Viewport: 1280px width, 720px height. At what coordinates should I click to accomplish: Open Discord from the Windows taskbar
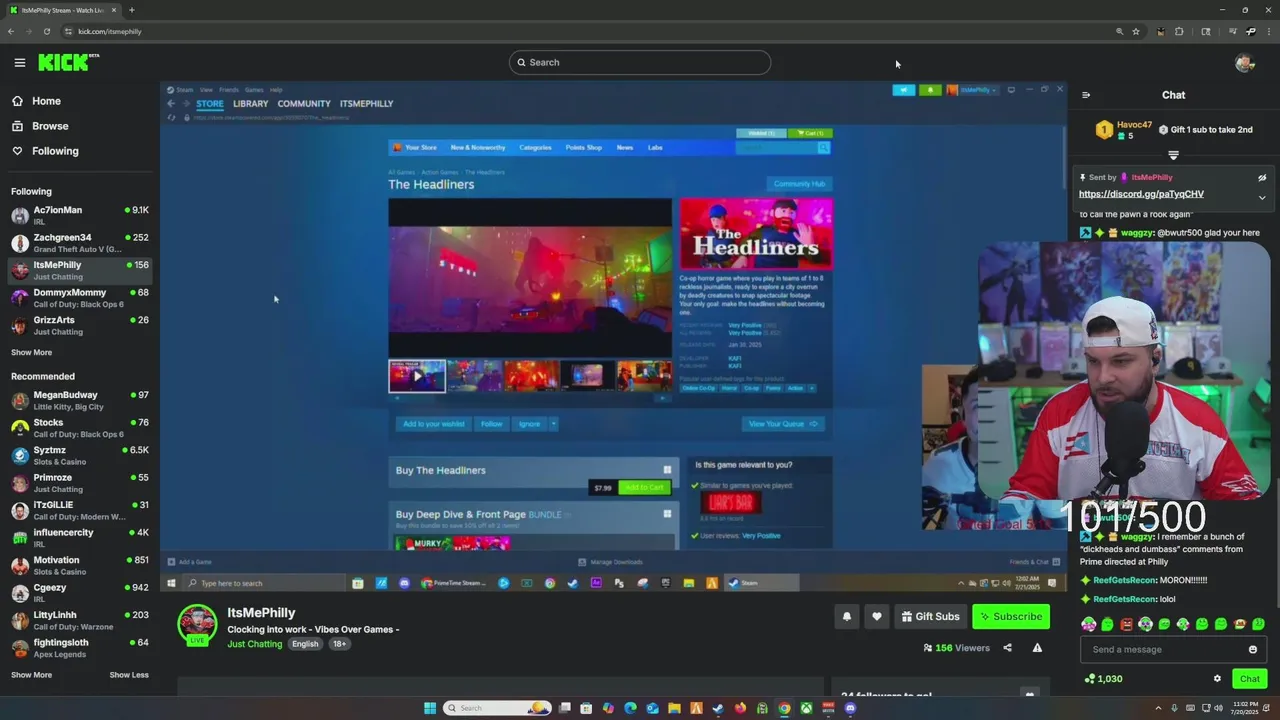[850, 708]
